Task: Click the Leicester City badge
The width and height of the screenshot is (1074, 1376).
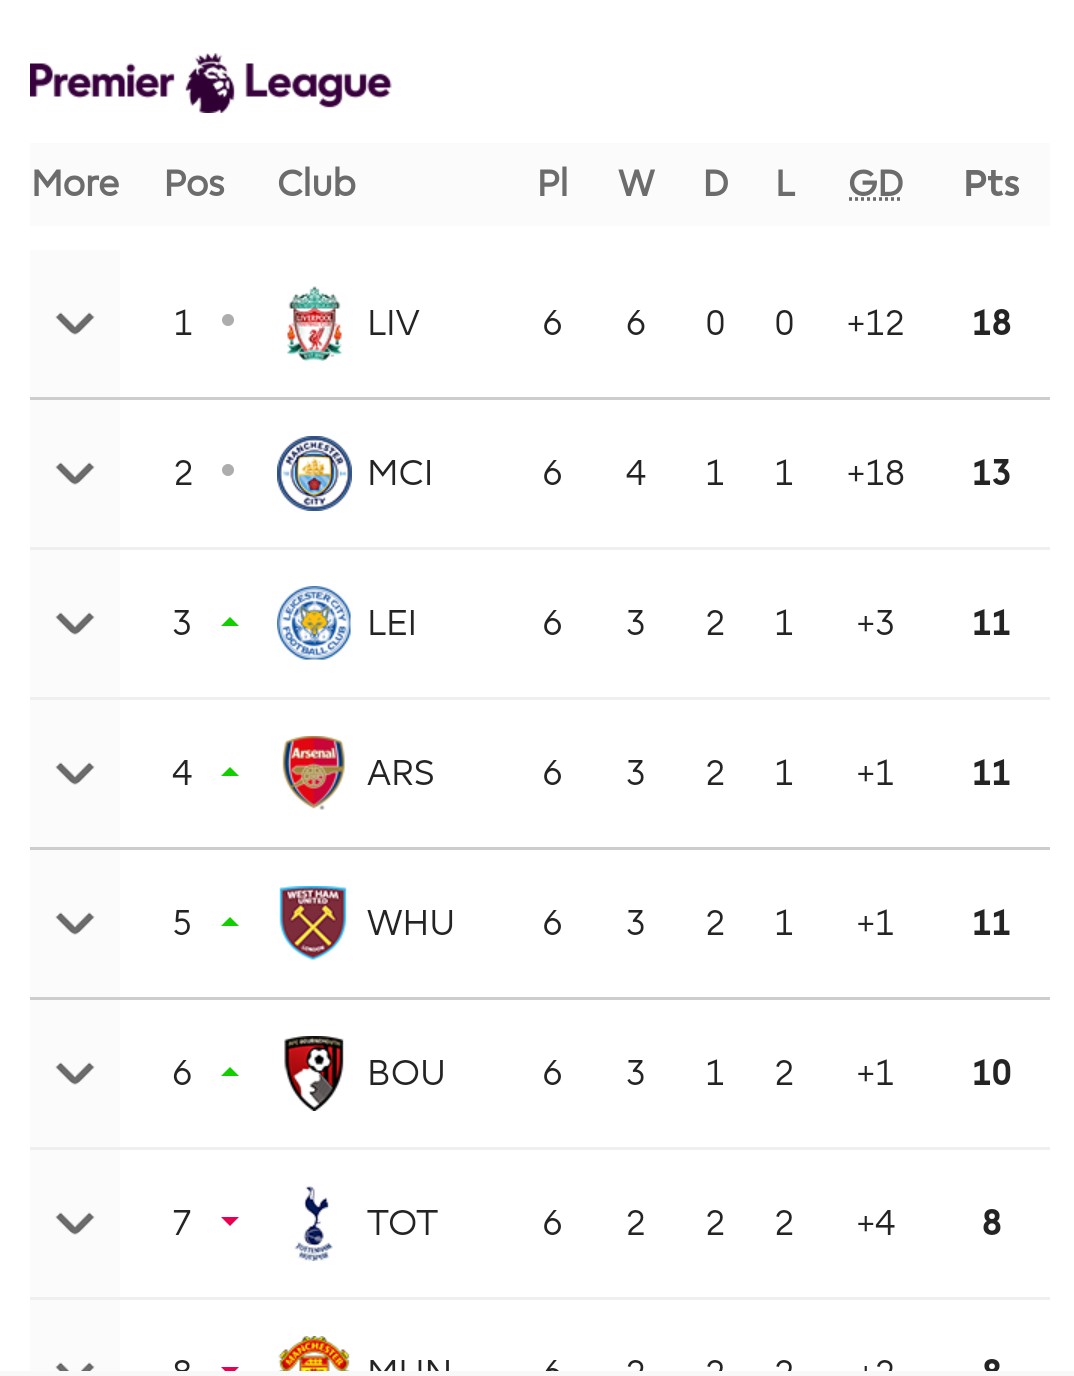Action: [314, 623]
